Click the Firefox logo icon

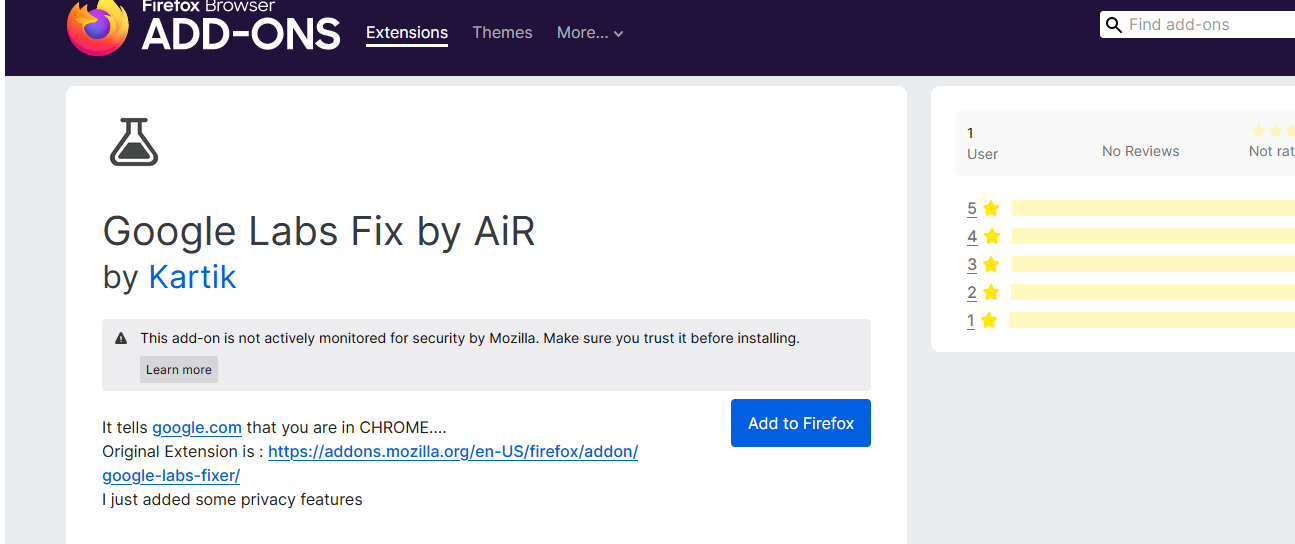97,26
